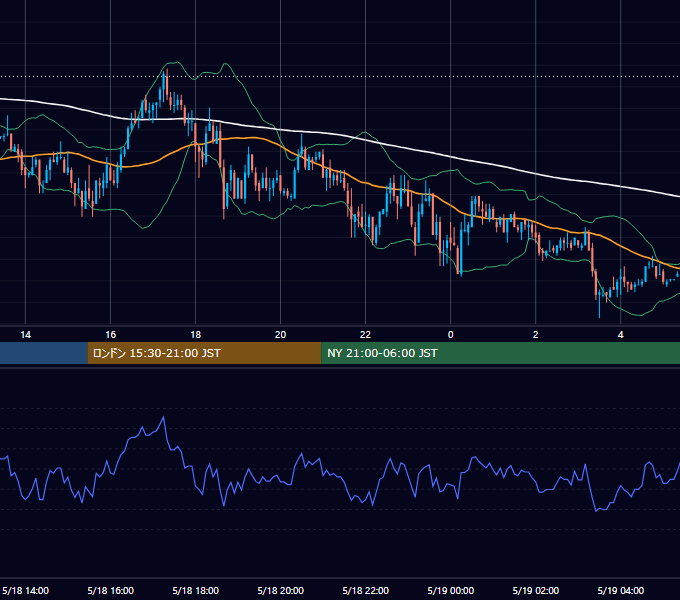Click the "18" hour label on price chart axis
The width and height of the screenshot is (680, 600).
click(x=196, y=335)
